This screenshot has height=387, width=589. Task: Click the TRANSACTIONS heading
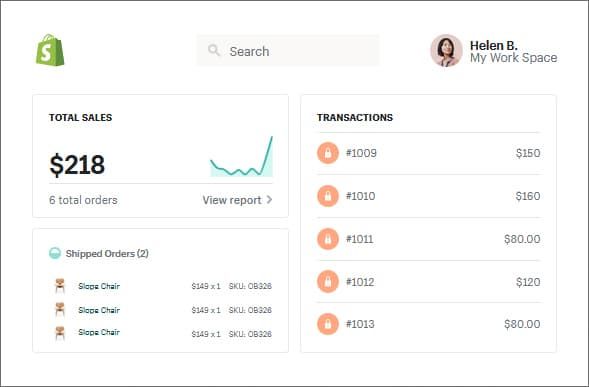coord(355,118)
